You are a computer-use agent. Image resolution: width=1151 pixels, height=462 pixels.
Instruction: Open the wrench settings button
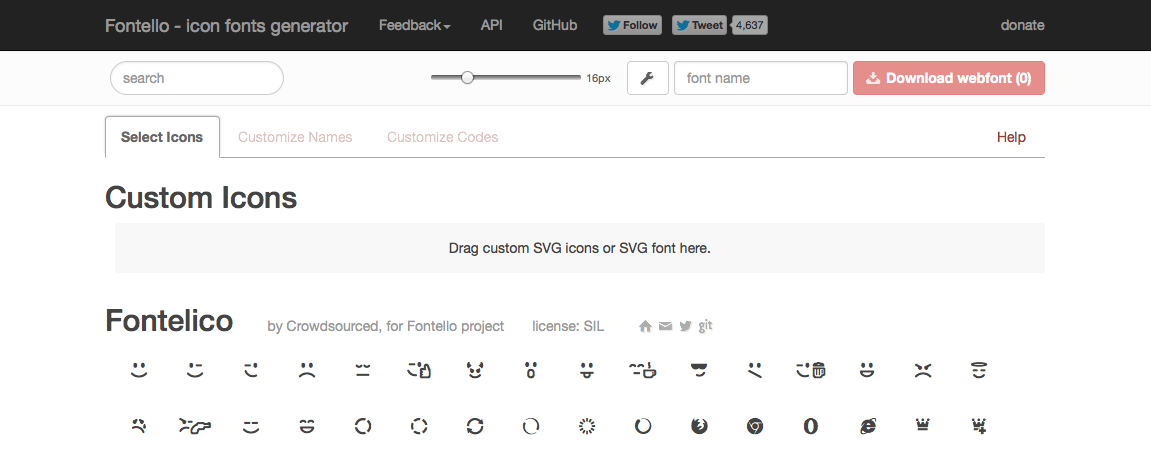[647, 78]
